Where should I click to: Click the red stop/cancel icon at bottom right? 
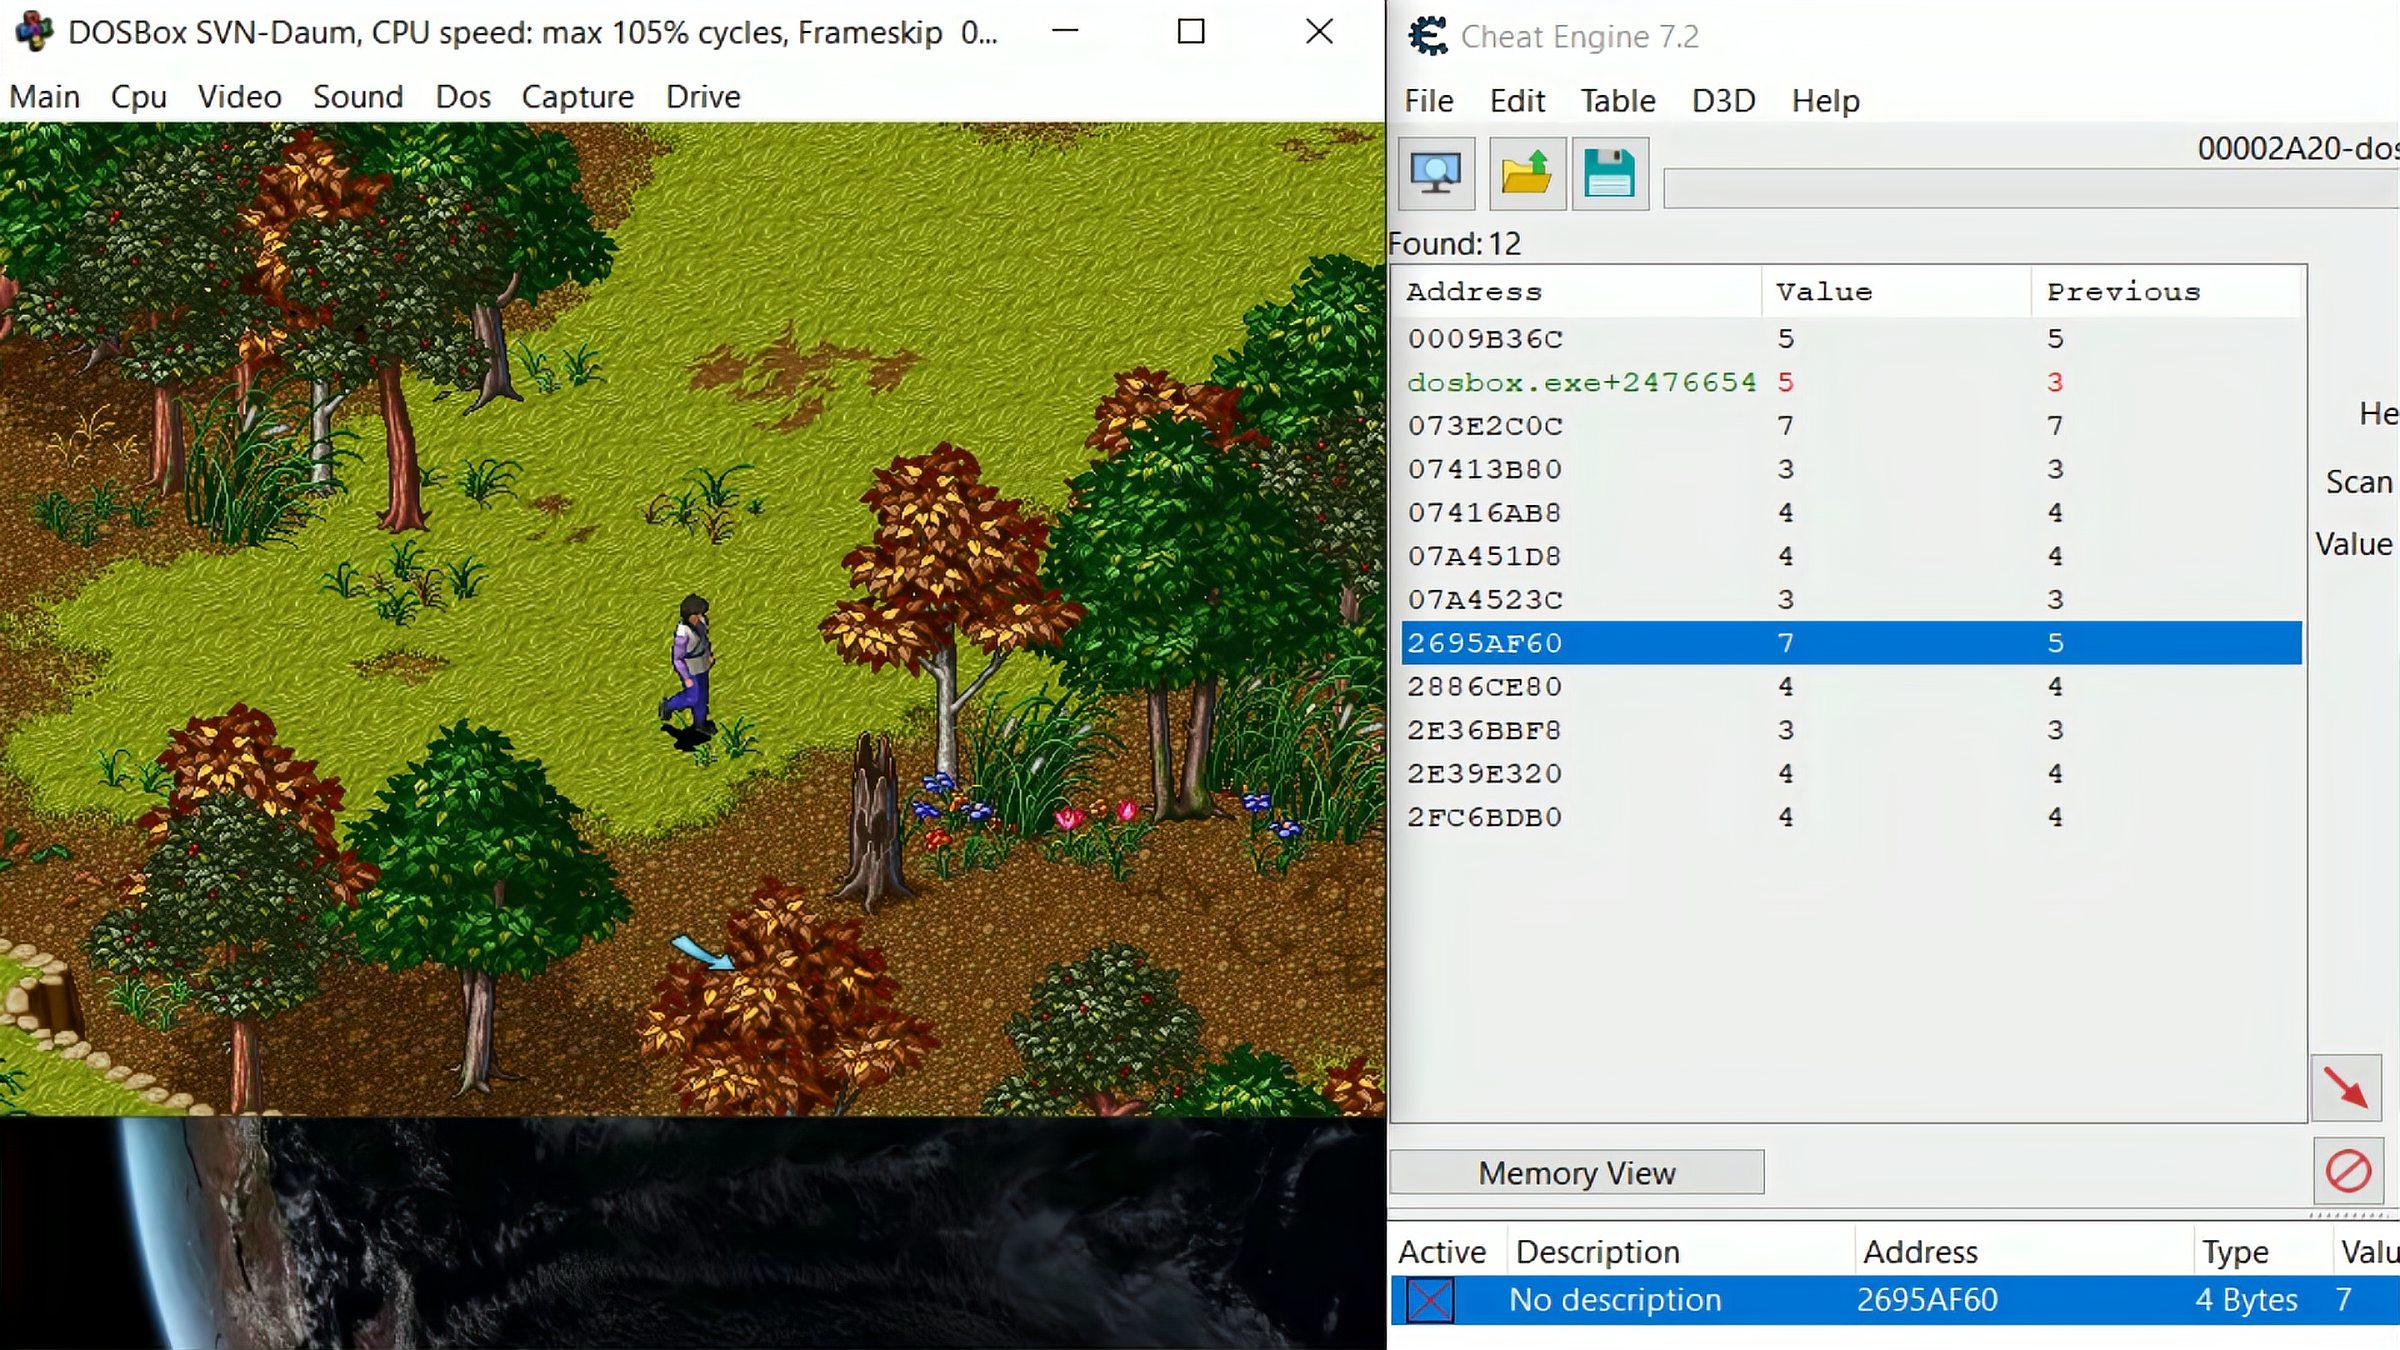coord(2347,1172)
